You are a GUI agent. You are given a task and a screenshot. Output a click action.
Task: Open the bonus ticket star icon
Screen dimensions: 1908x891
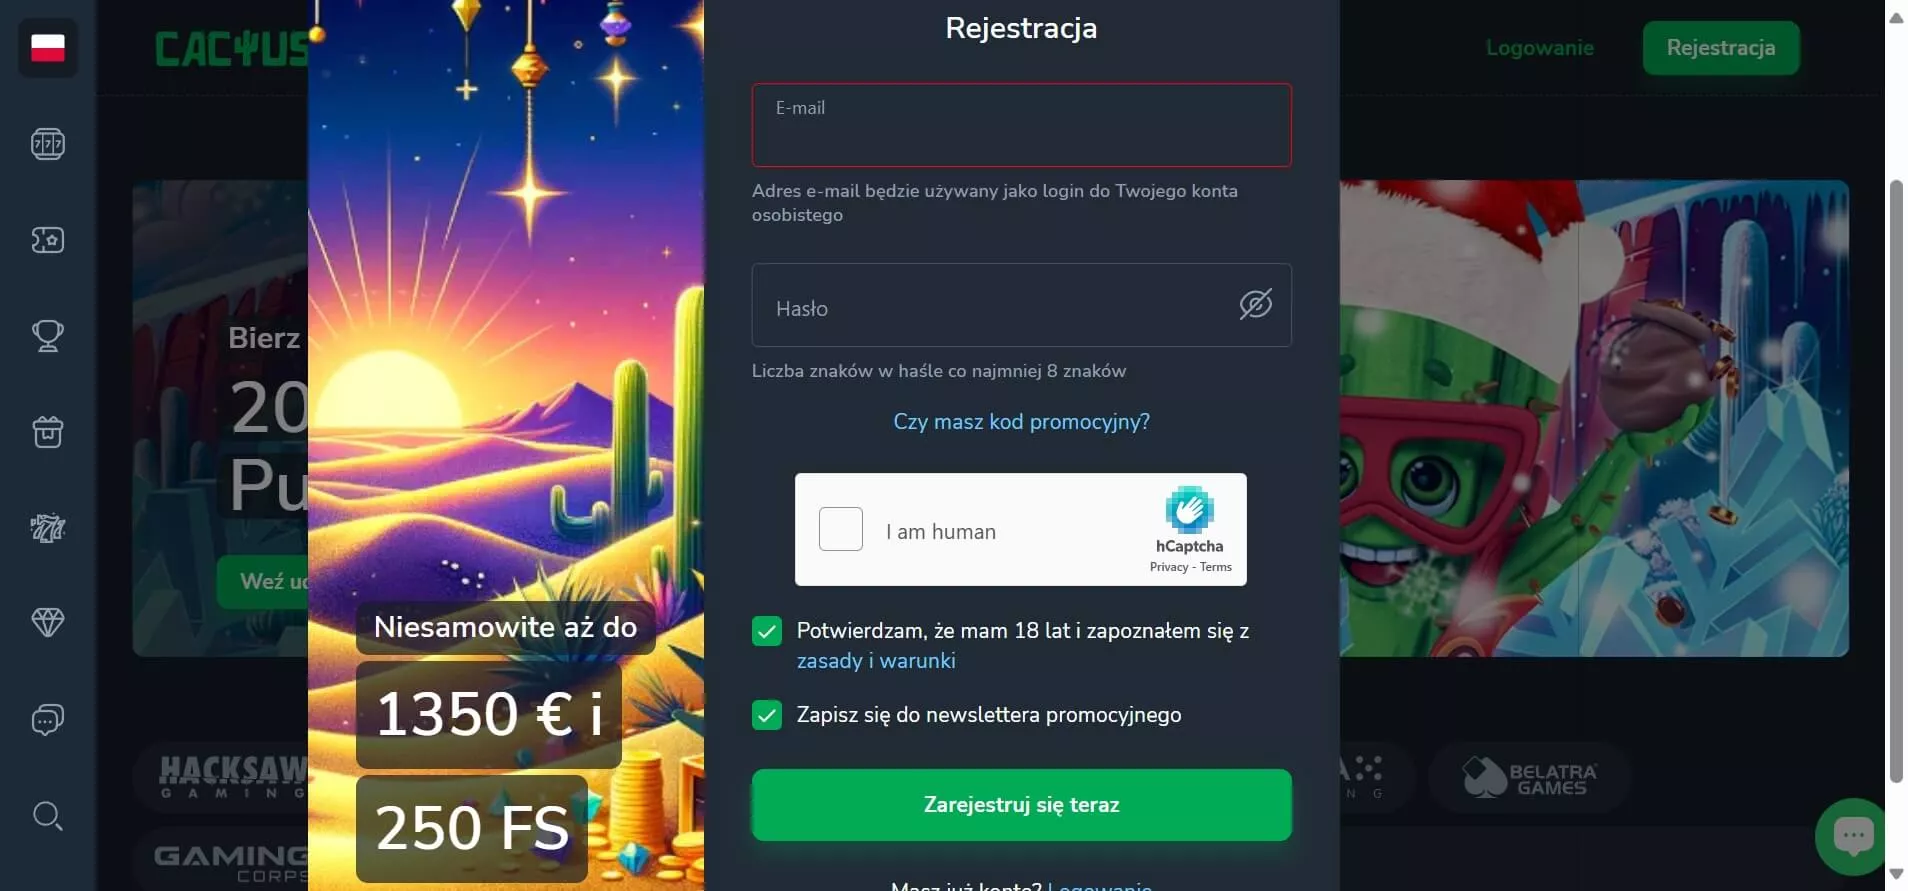pos(48,240)
